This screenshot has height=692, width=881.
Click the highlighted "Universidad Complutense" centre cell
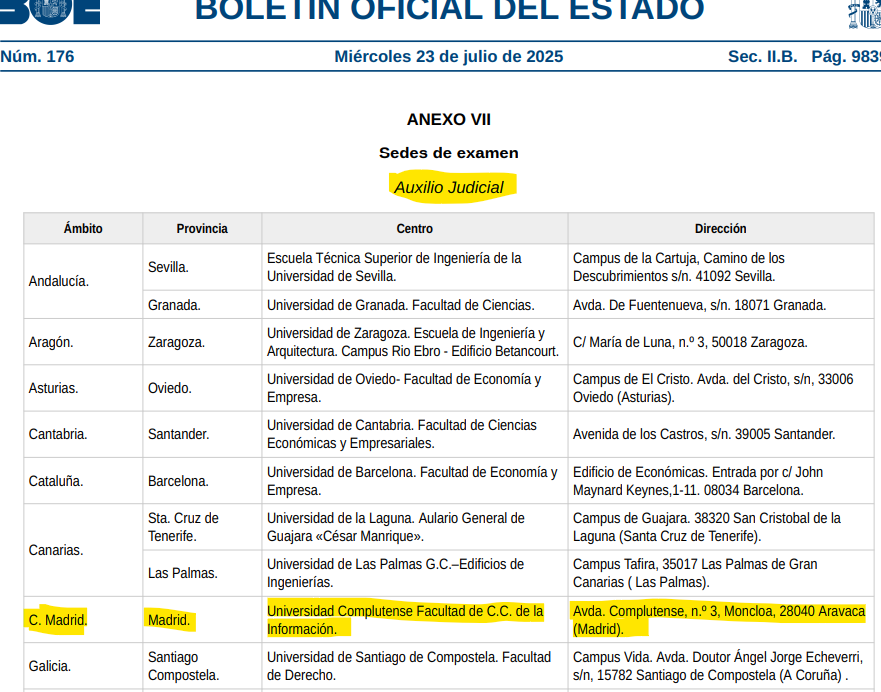click(415, 620)
